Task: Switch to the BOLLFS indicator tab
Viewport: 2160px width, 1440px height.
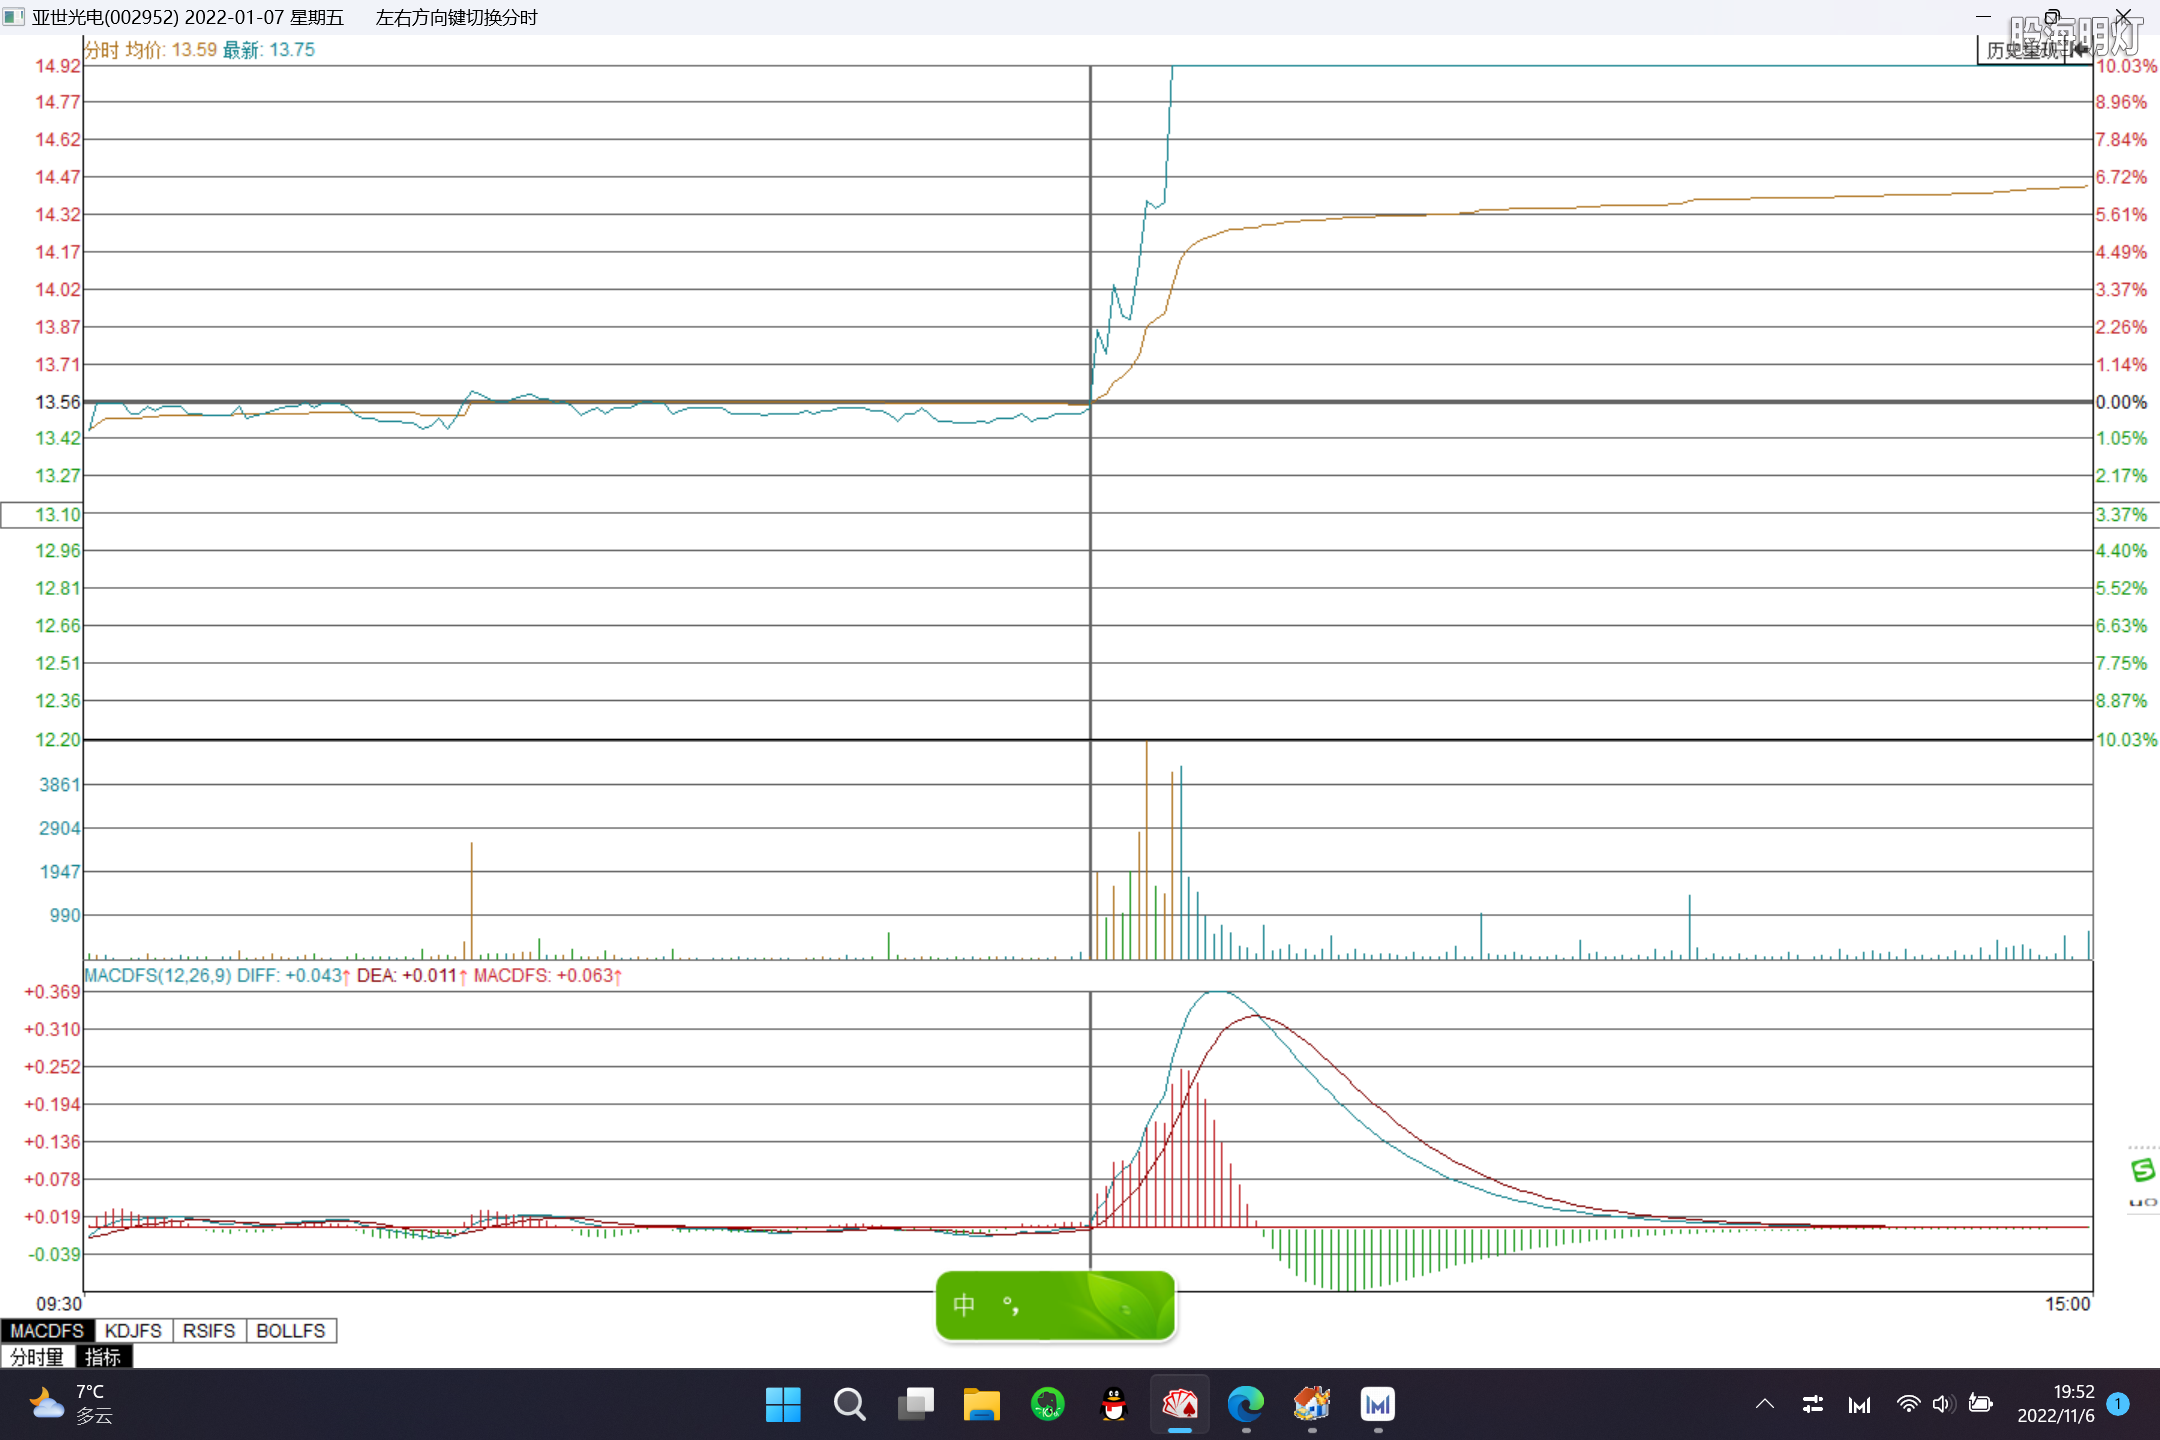Action: 291,1330
